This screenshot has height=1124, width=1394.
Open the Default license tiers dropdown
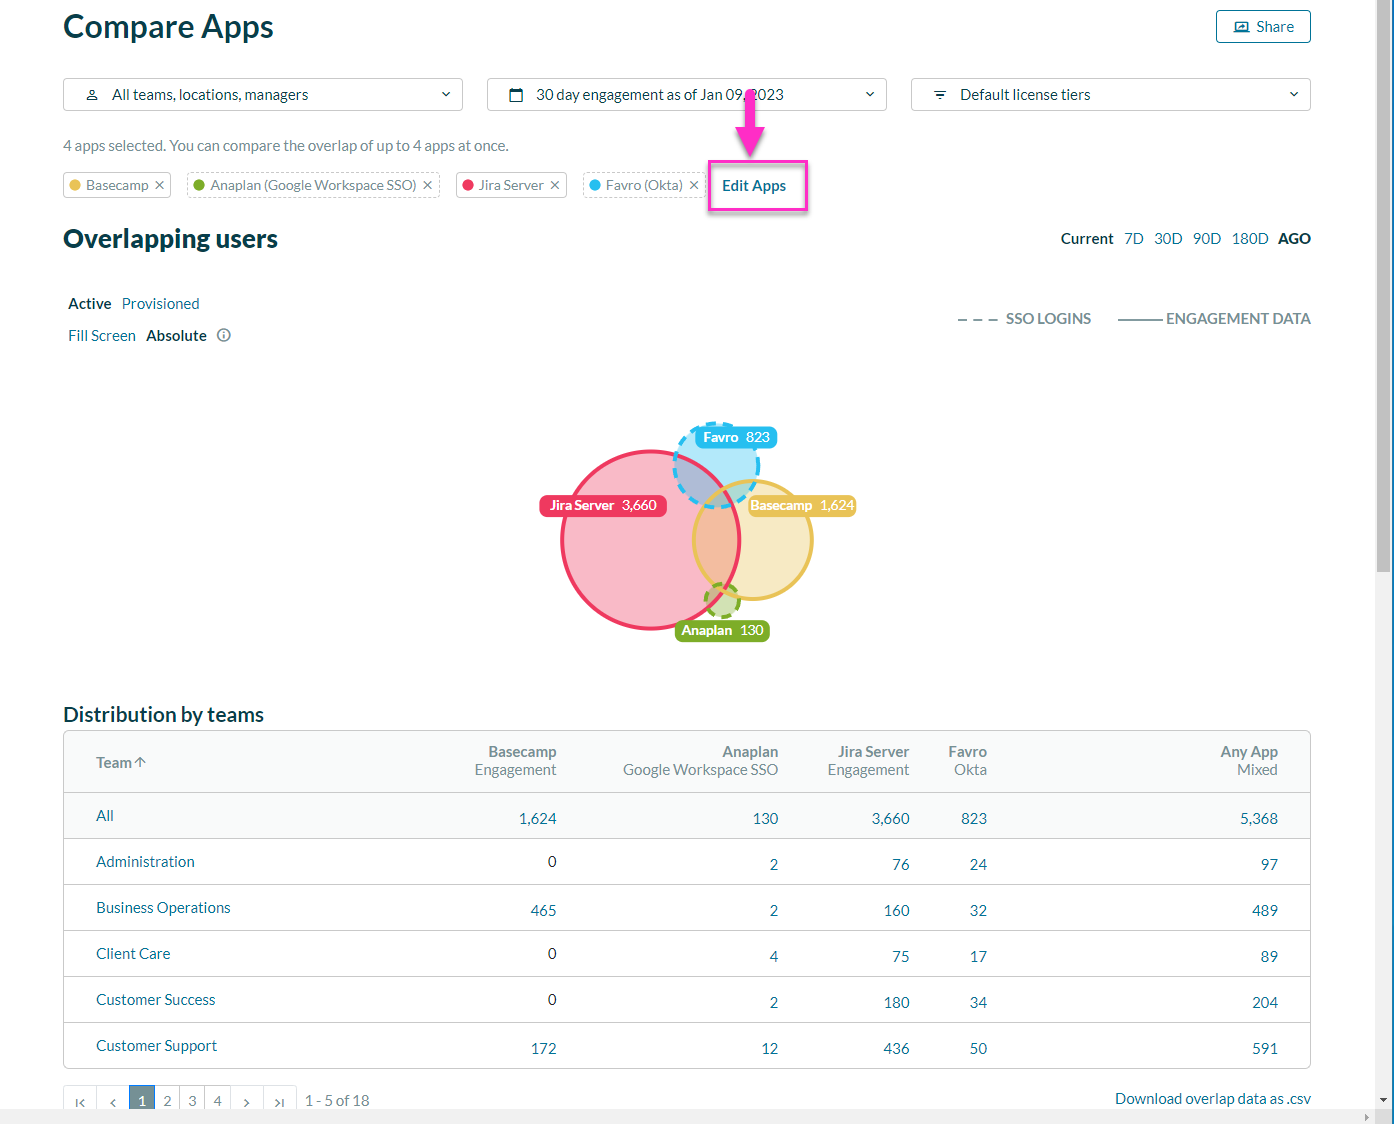[1110, 95]
